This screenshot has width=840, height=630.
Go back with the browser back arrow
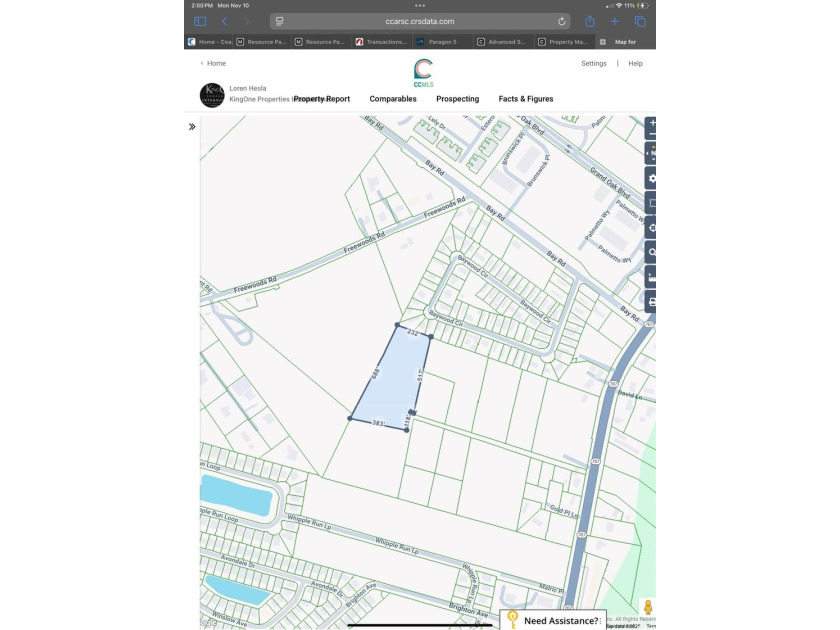tap(224, 21)
